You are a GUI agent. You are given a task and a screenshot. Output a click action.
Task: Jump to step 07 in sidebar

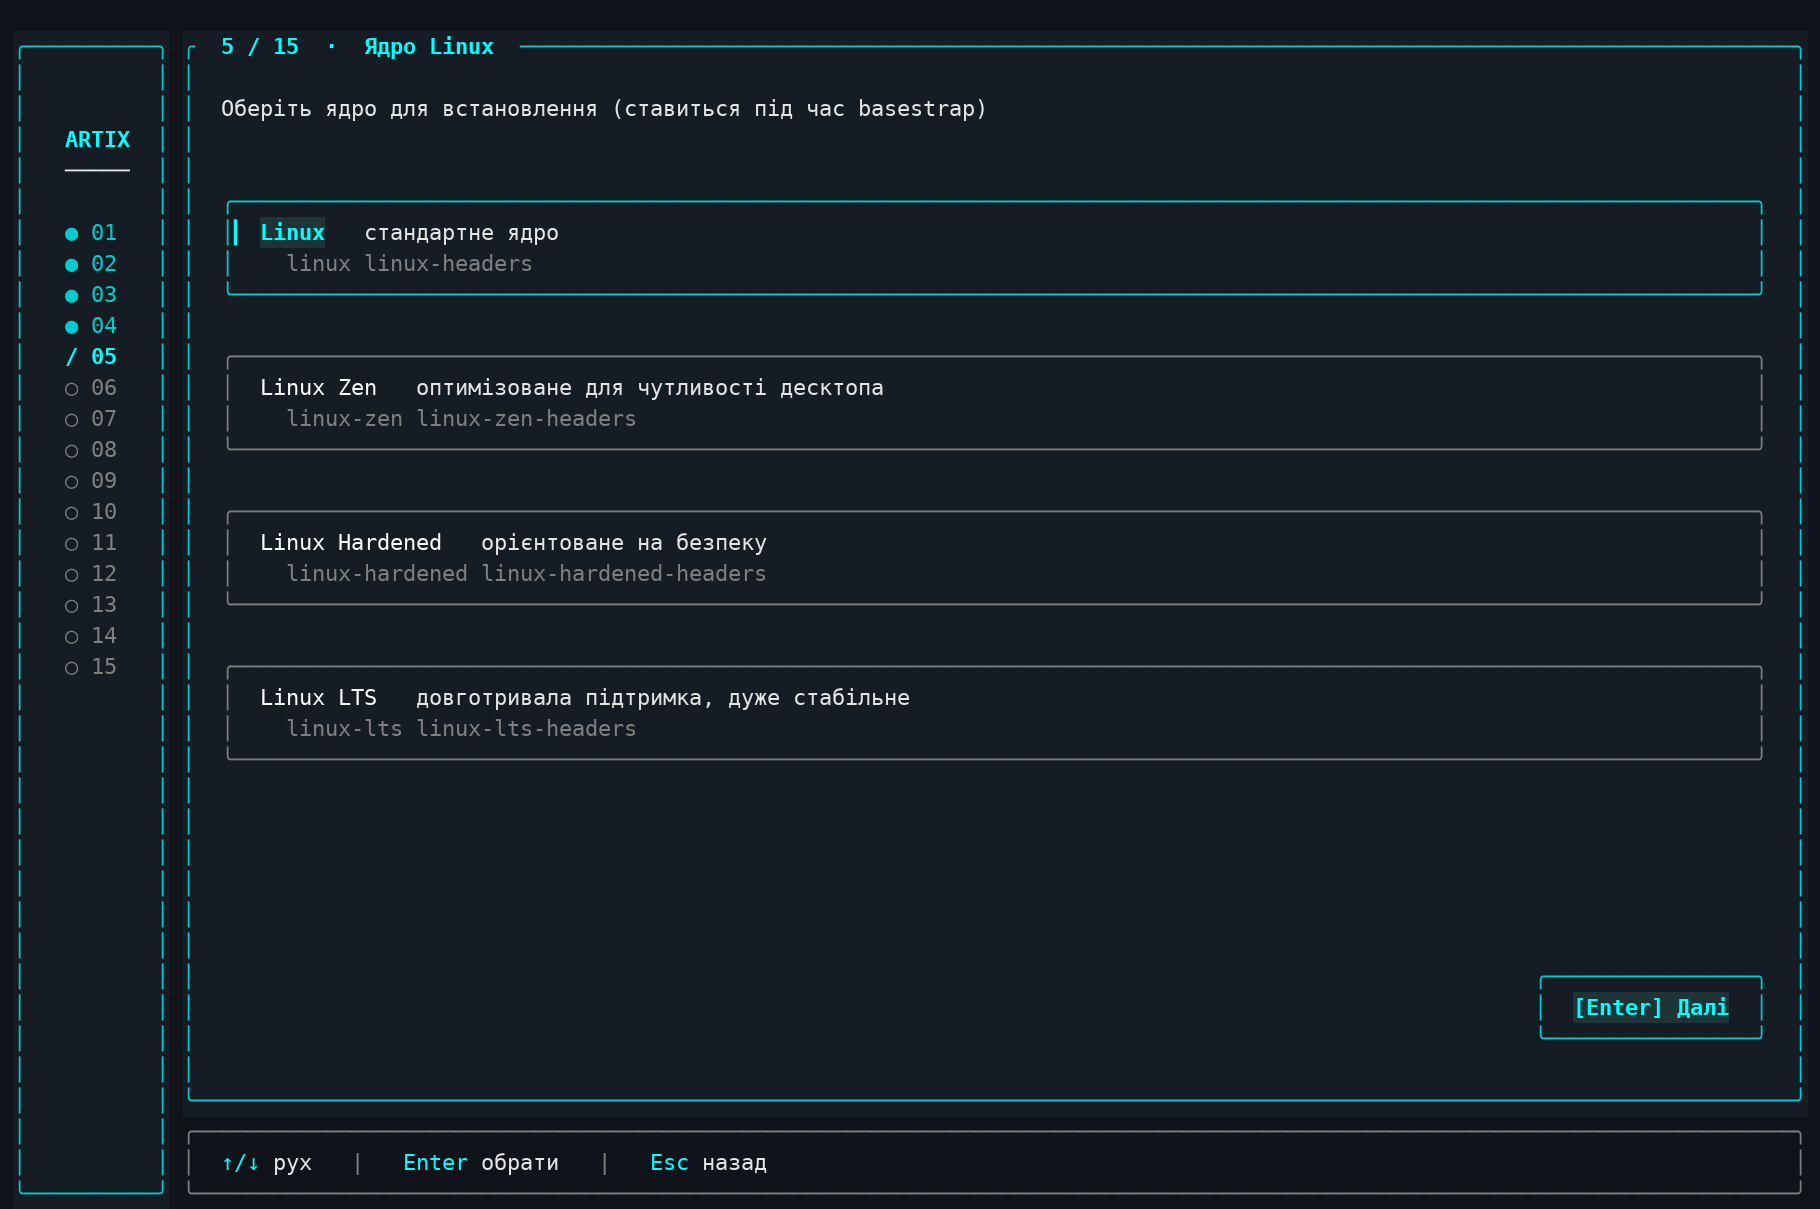click(x=91, y=419)
